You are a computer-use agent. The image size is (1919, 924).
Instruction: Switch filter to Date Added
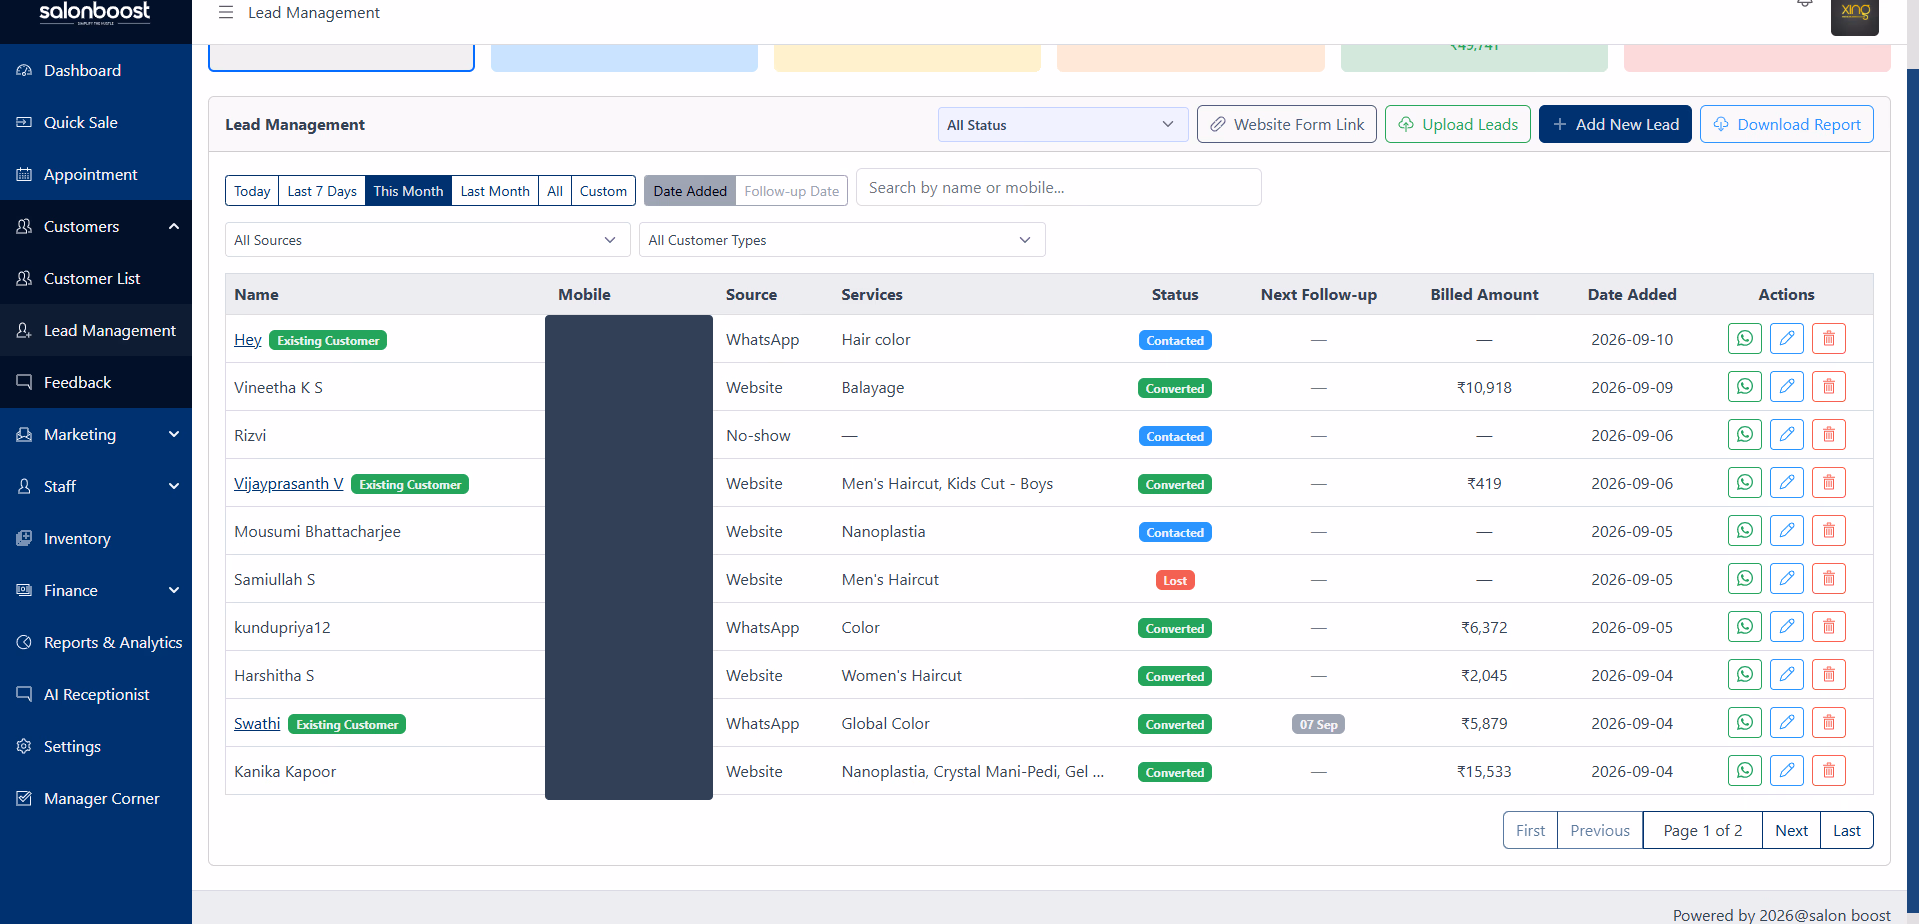pos(690,191)
